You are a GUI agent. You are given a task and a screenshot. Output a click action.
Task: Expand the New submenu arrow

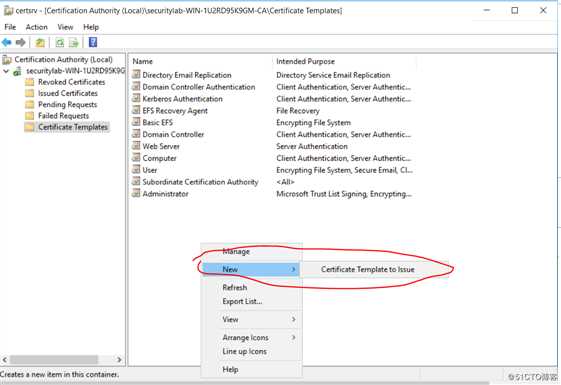[293, 269]
